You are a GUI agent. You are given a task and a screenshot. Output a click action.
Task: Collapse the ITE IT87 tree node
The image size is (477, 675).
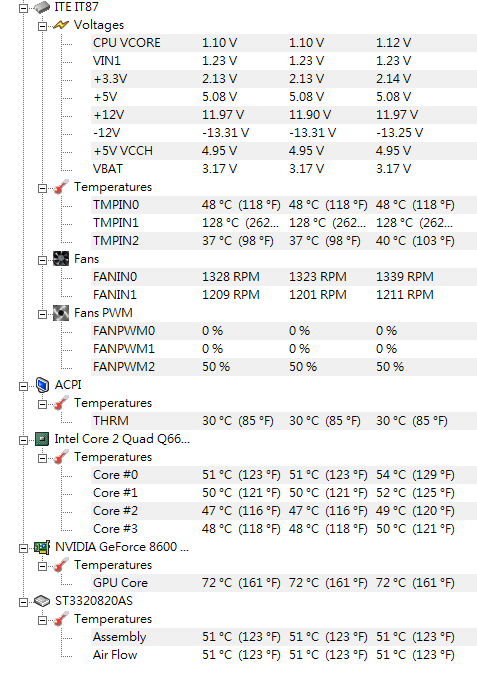(24, 8)
